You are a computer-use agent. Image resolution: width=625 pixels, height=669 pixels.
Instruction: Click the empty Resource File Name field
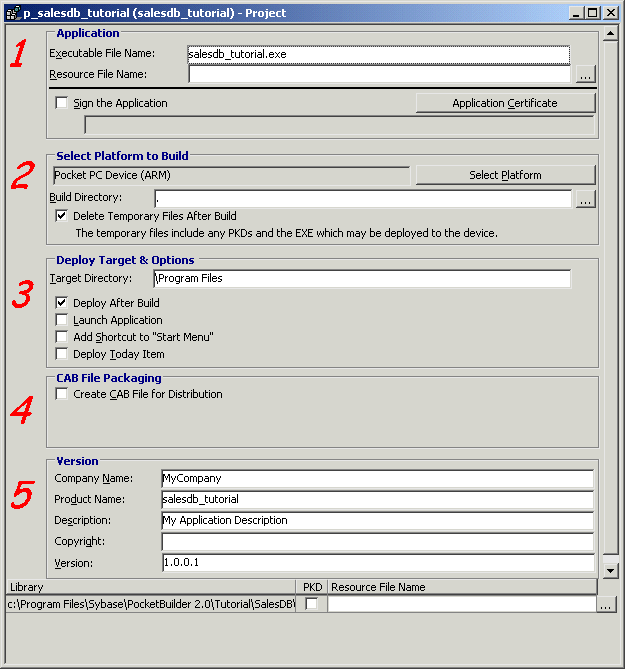[x=379, y=74]
